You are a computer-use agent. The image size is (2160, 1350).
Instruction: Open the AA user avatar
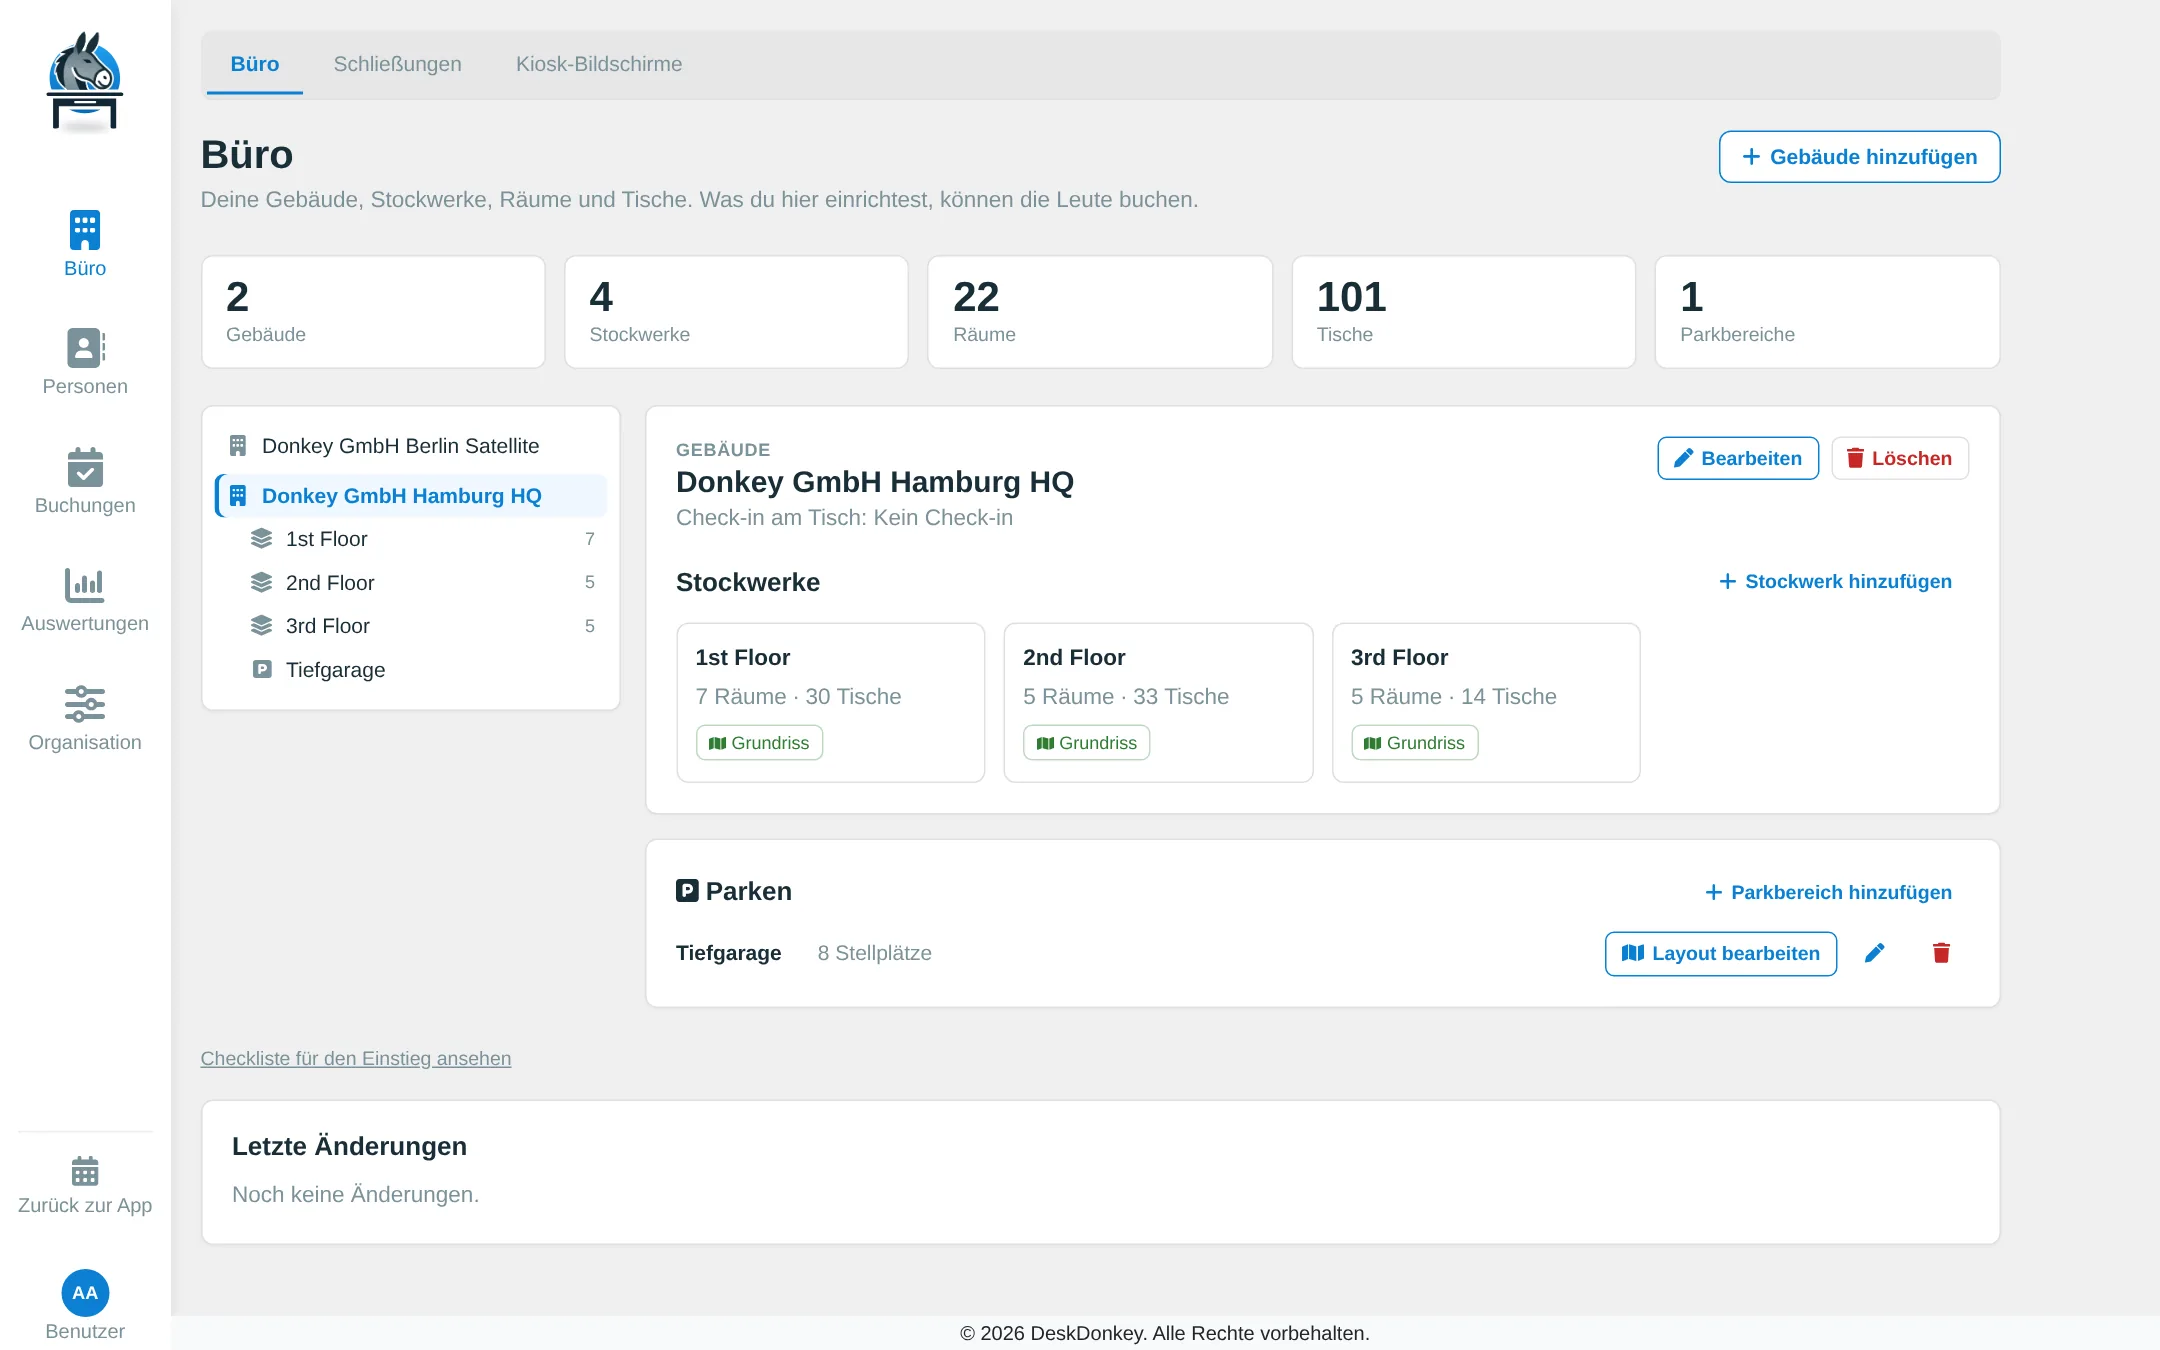point(85,1293)
